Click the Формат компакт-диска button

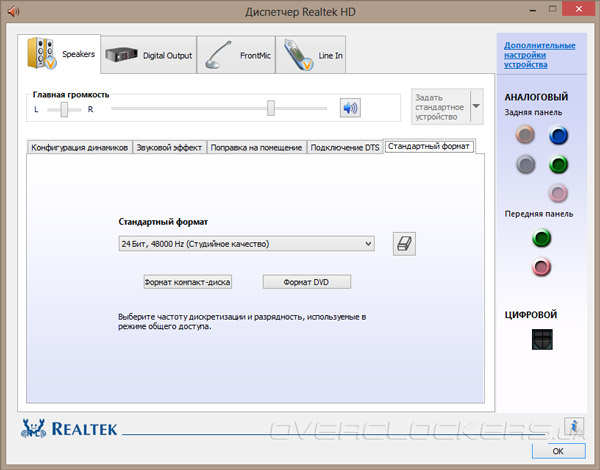(188, 282)
